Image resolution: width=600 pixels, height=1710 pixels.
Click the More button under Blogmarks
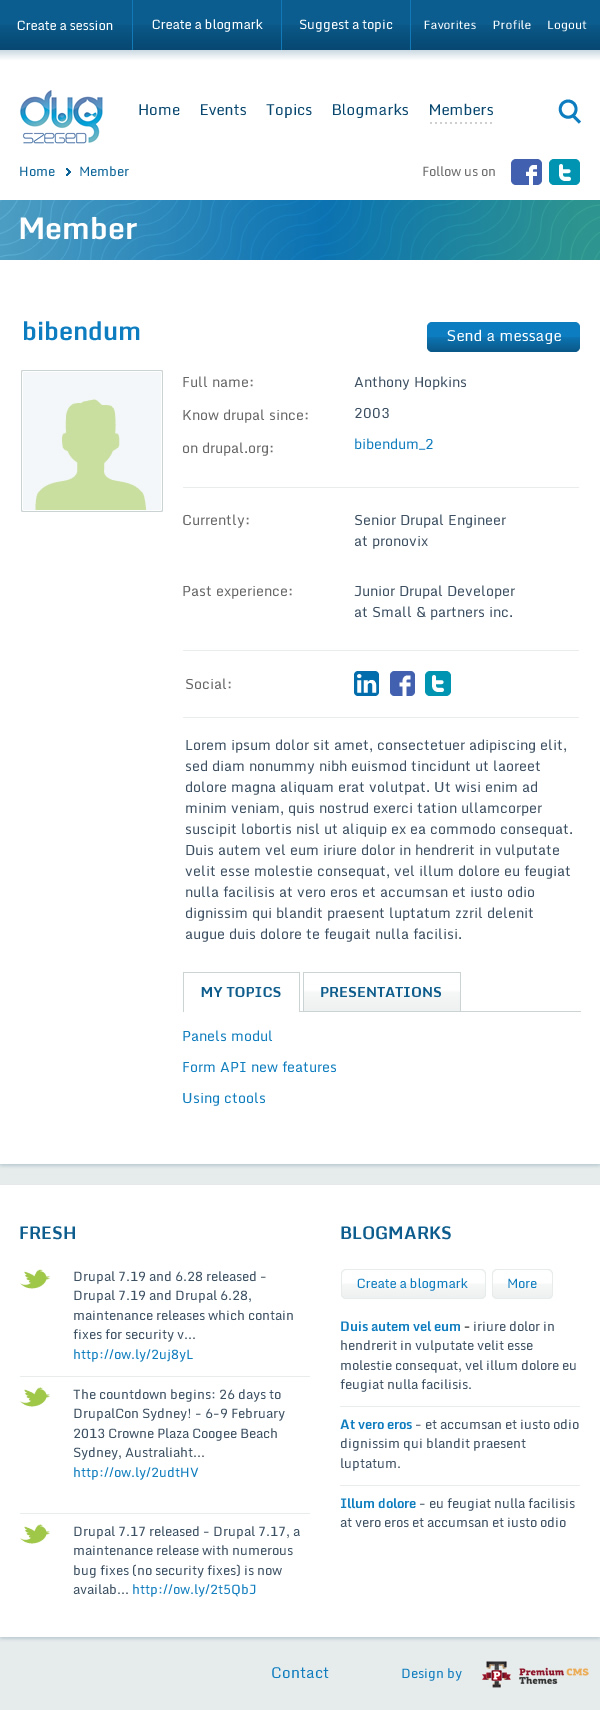[522, 1284]
